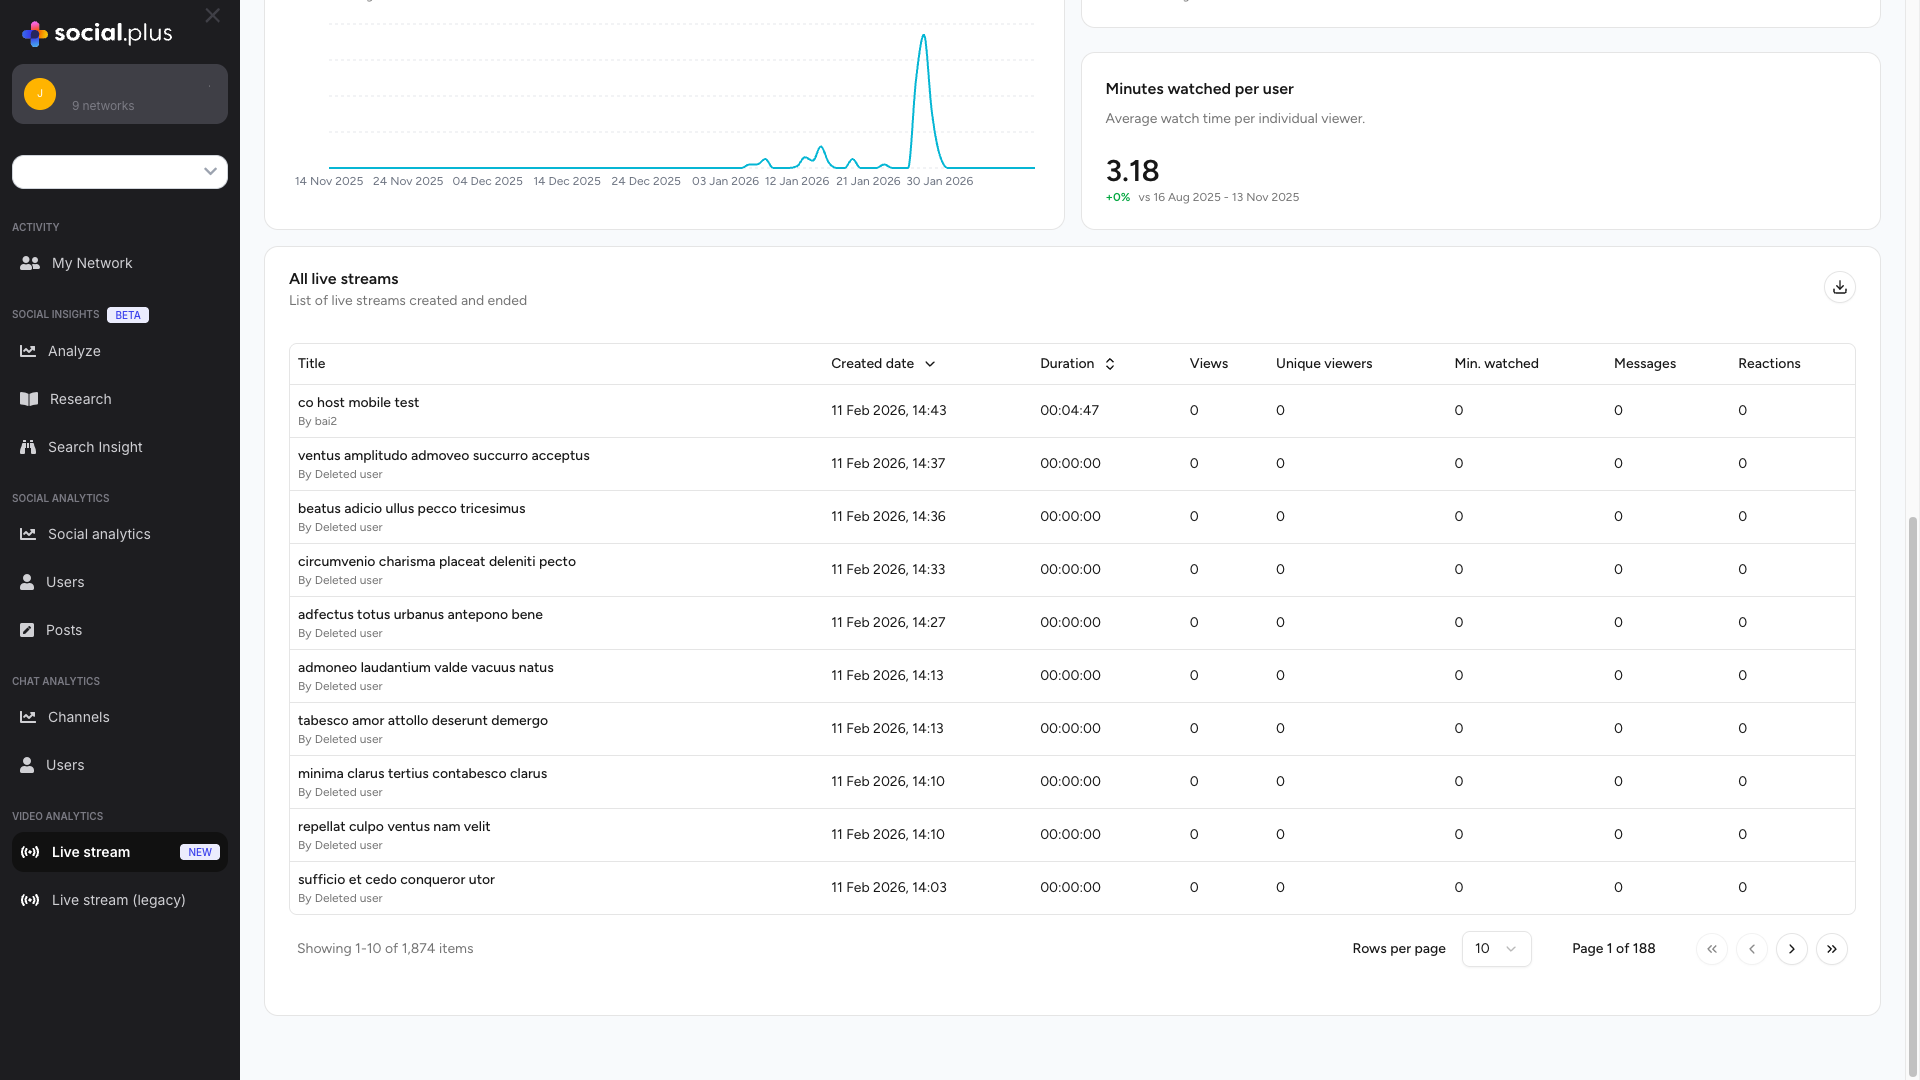The height and width of the screenshot is (1080, 1920).
Task: Click the Search Insight icon
Action: [27, 447]
